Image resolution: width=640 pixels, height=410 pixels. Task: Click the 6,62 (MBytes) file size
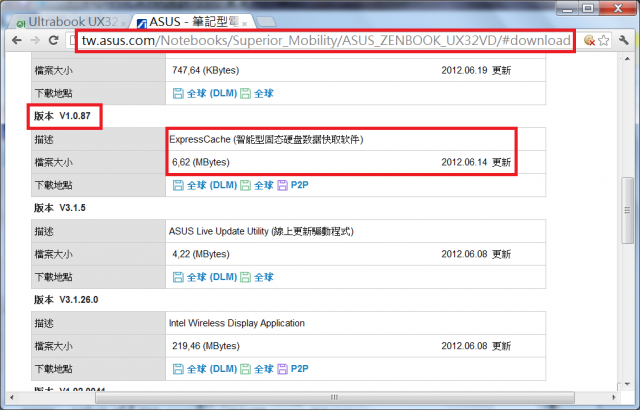pyautogui.click(x=201, y=162)
